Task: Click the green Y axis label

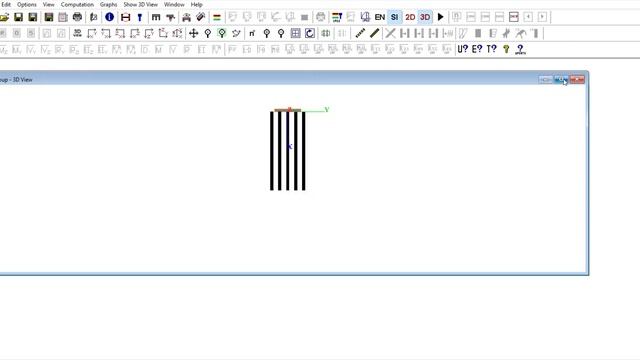Action: pos(327,109)
